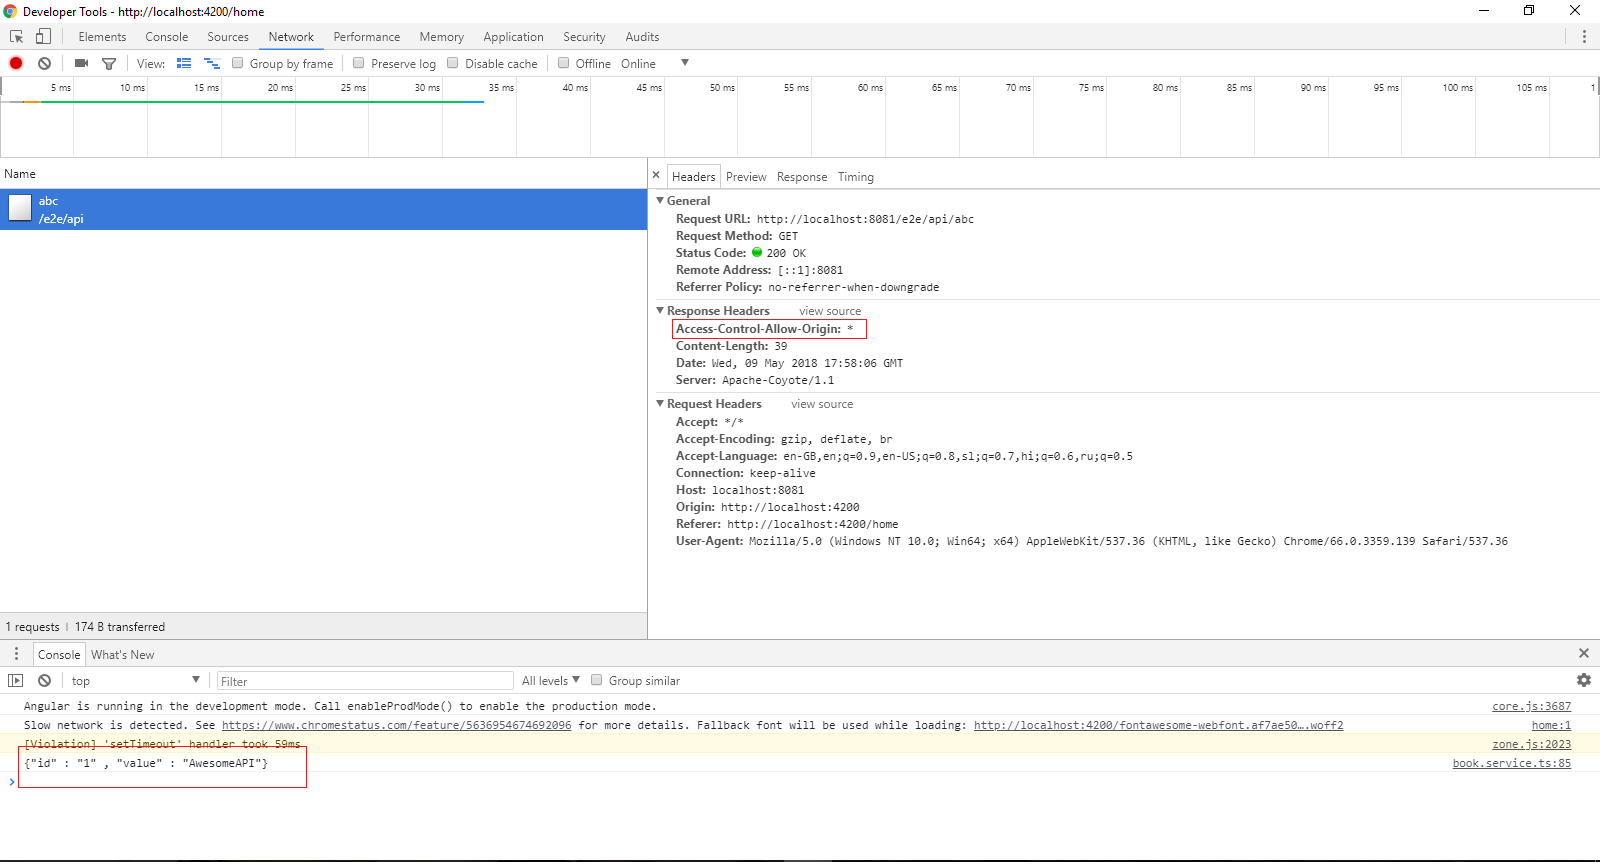1600x864 pixels.
Task: Click the 100 ms timeline marker
Action: point(1457,88)
